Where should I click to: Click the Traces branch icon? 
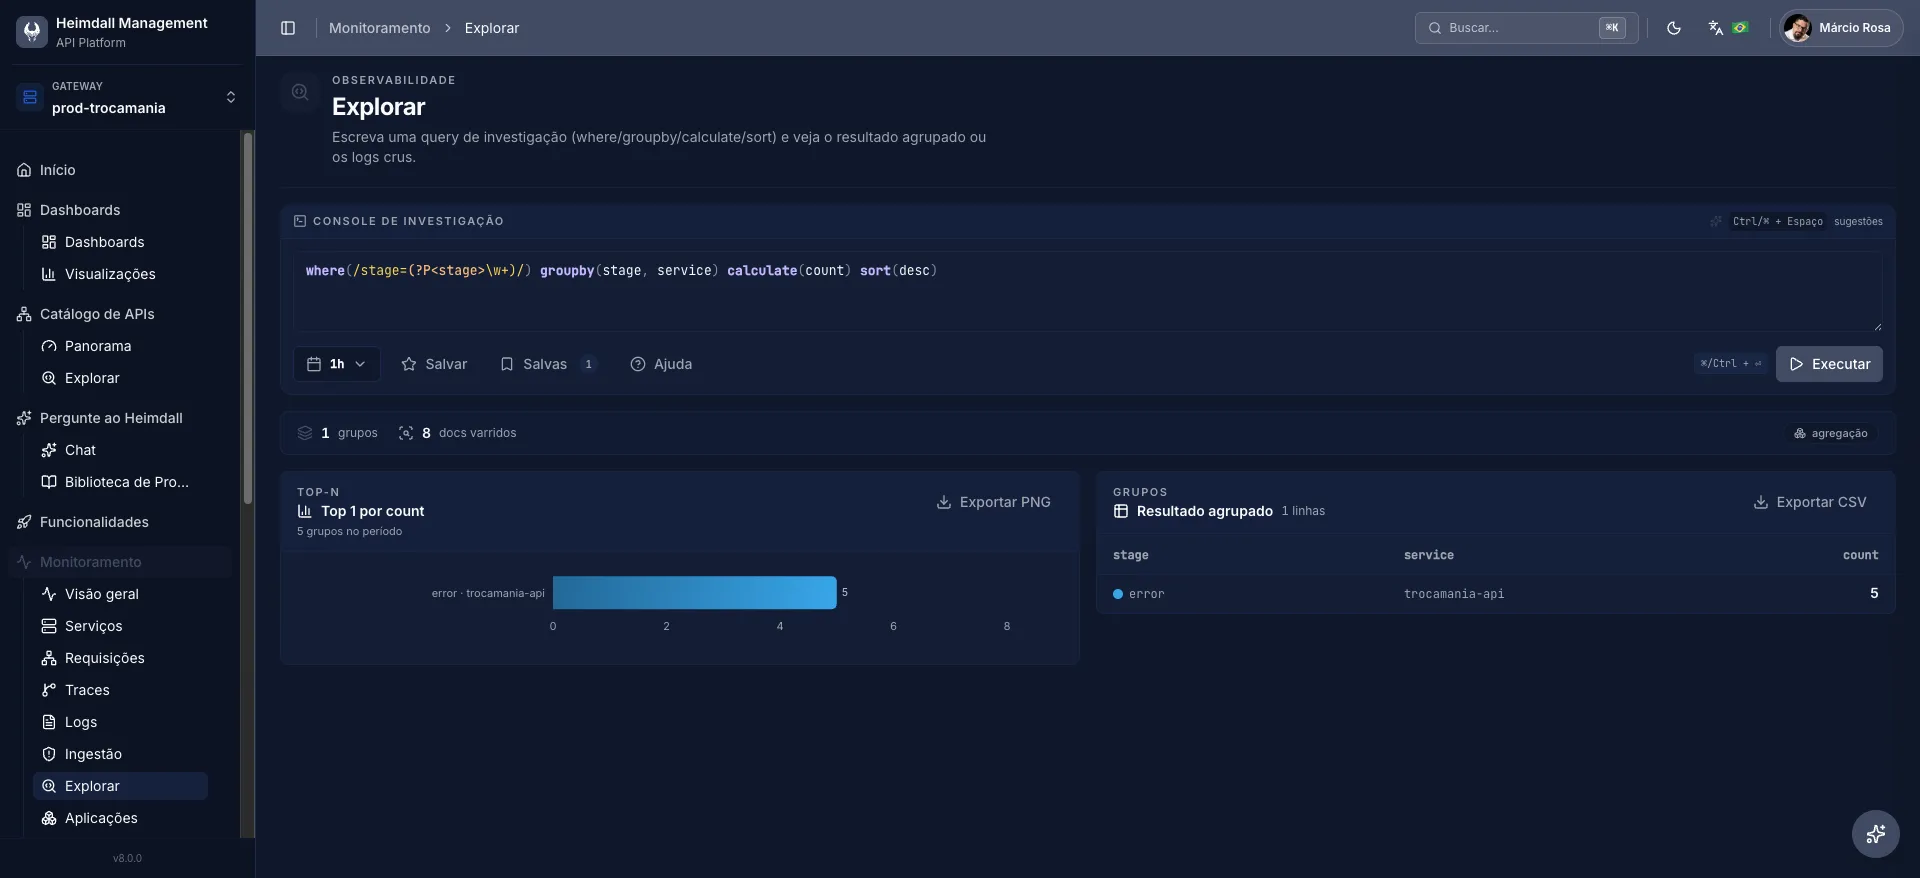(x=48, y=690)
